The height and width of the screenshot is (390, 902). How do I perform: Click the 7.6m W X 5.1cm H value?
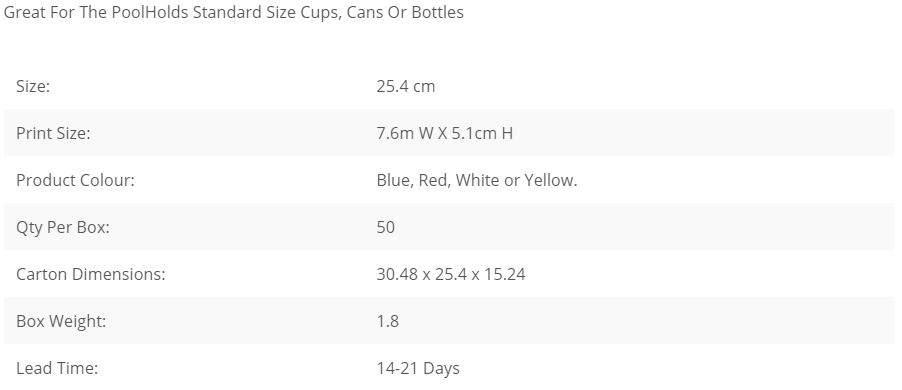[445, 133]
